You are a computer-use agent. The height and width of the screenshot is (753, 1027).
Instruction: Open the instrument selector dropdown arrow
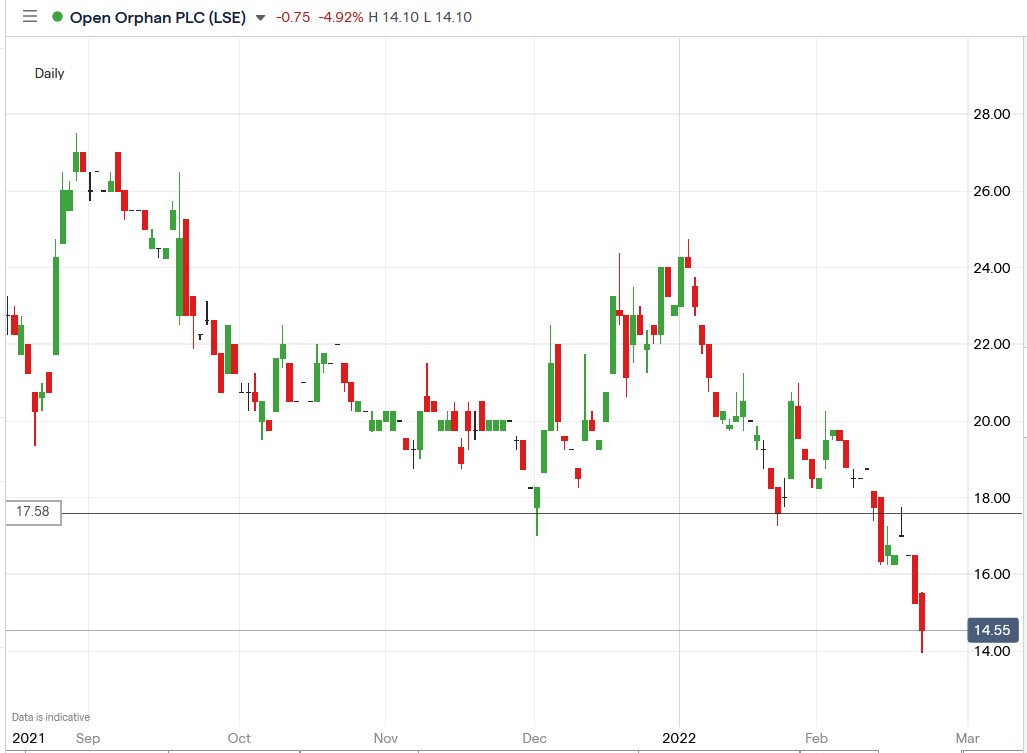pyautogui.click(x=259, y=18)
